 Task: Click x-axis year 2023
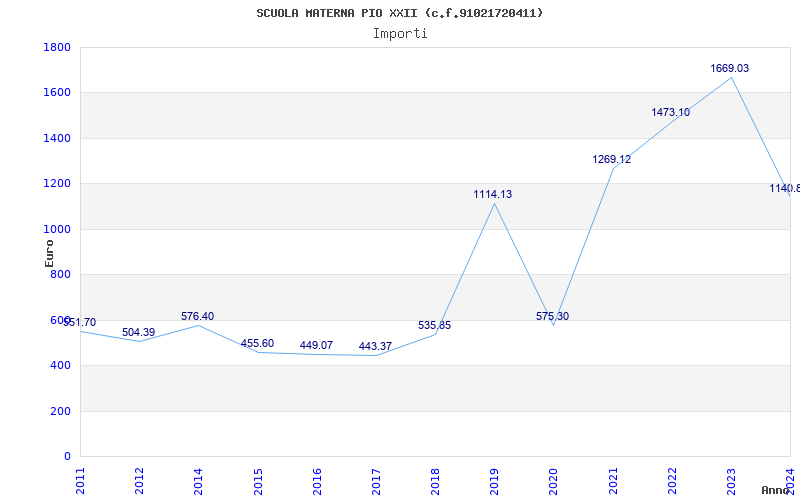pyautogui.click(x=732, y=481)
